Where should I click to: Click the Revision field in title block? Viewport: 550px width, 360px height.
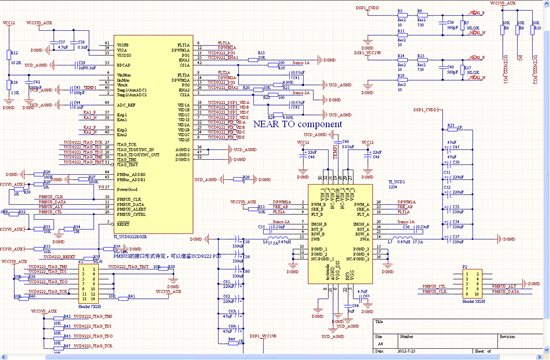521,340
